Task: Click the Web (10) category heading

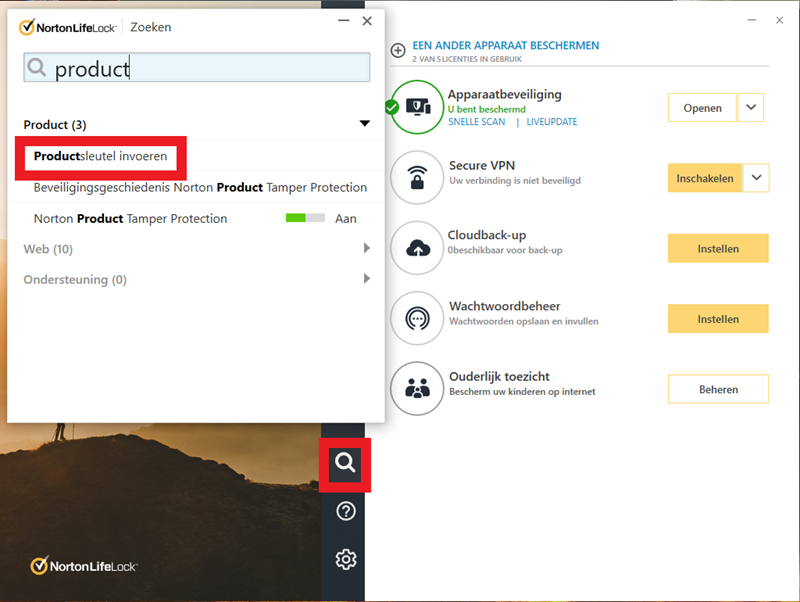Action: pyautogui.click(x=48, y=249)
